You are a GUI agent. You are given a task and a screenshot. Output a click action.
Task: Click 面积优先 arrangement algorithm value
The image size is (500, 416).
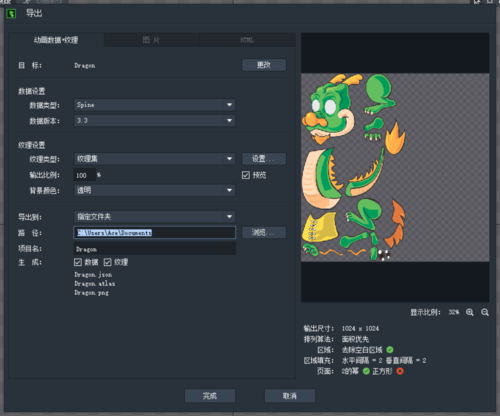coord(355,339)
